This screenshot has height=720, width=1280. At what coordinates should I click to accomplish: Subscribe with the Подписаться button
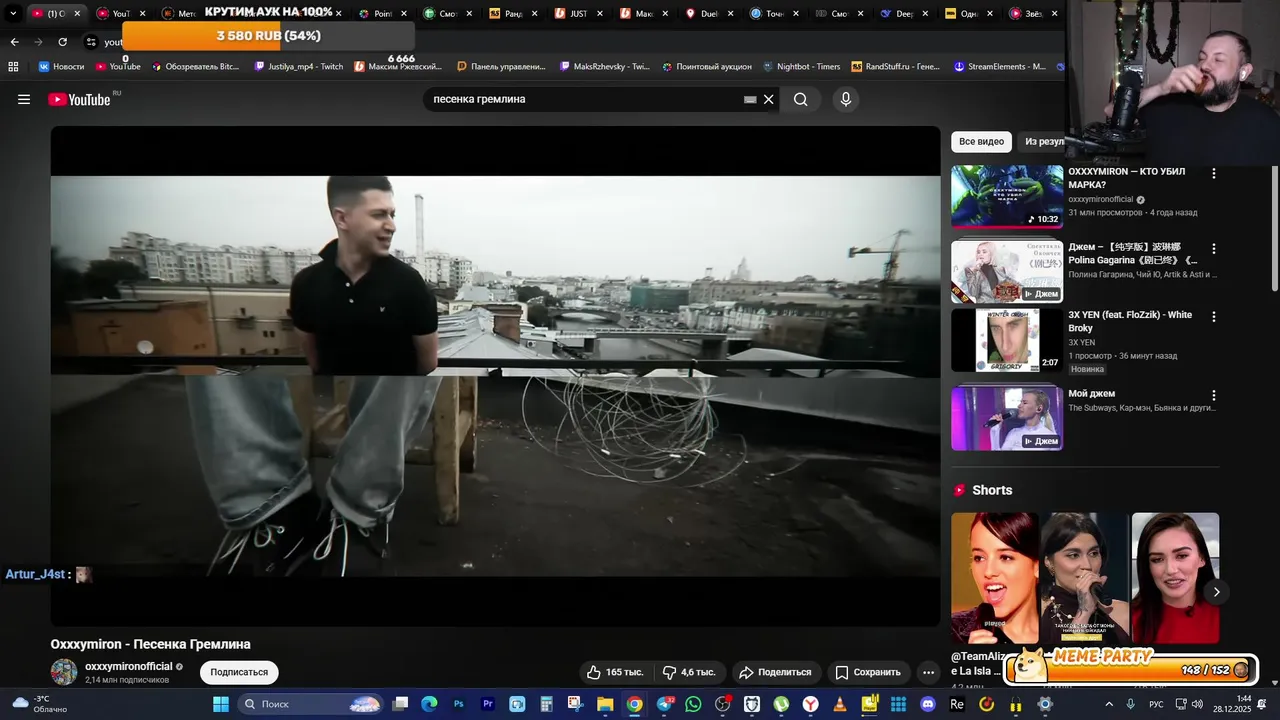point(239,672)
